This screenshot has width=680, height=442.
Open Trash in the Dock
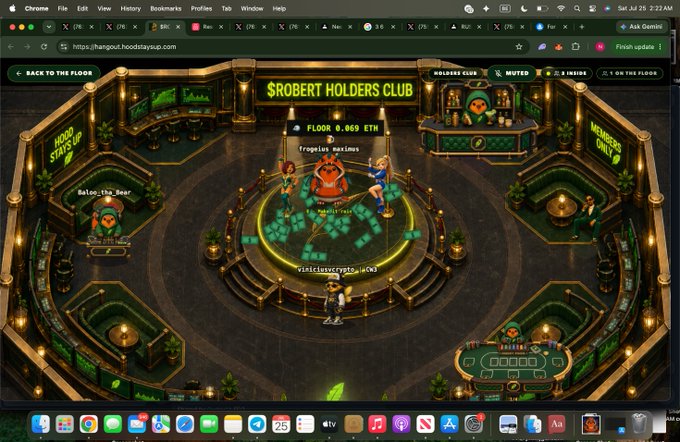[639, 424]
